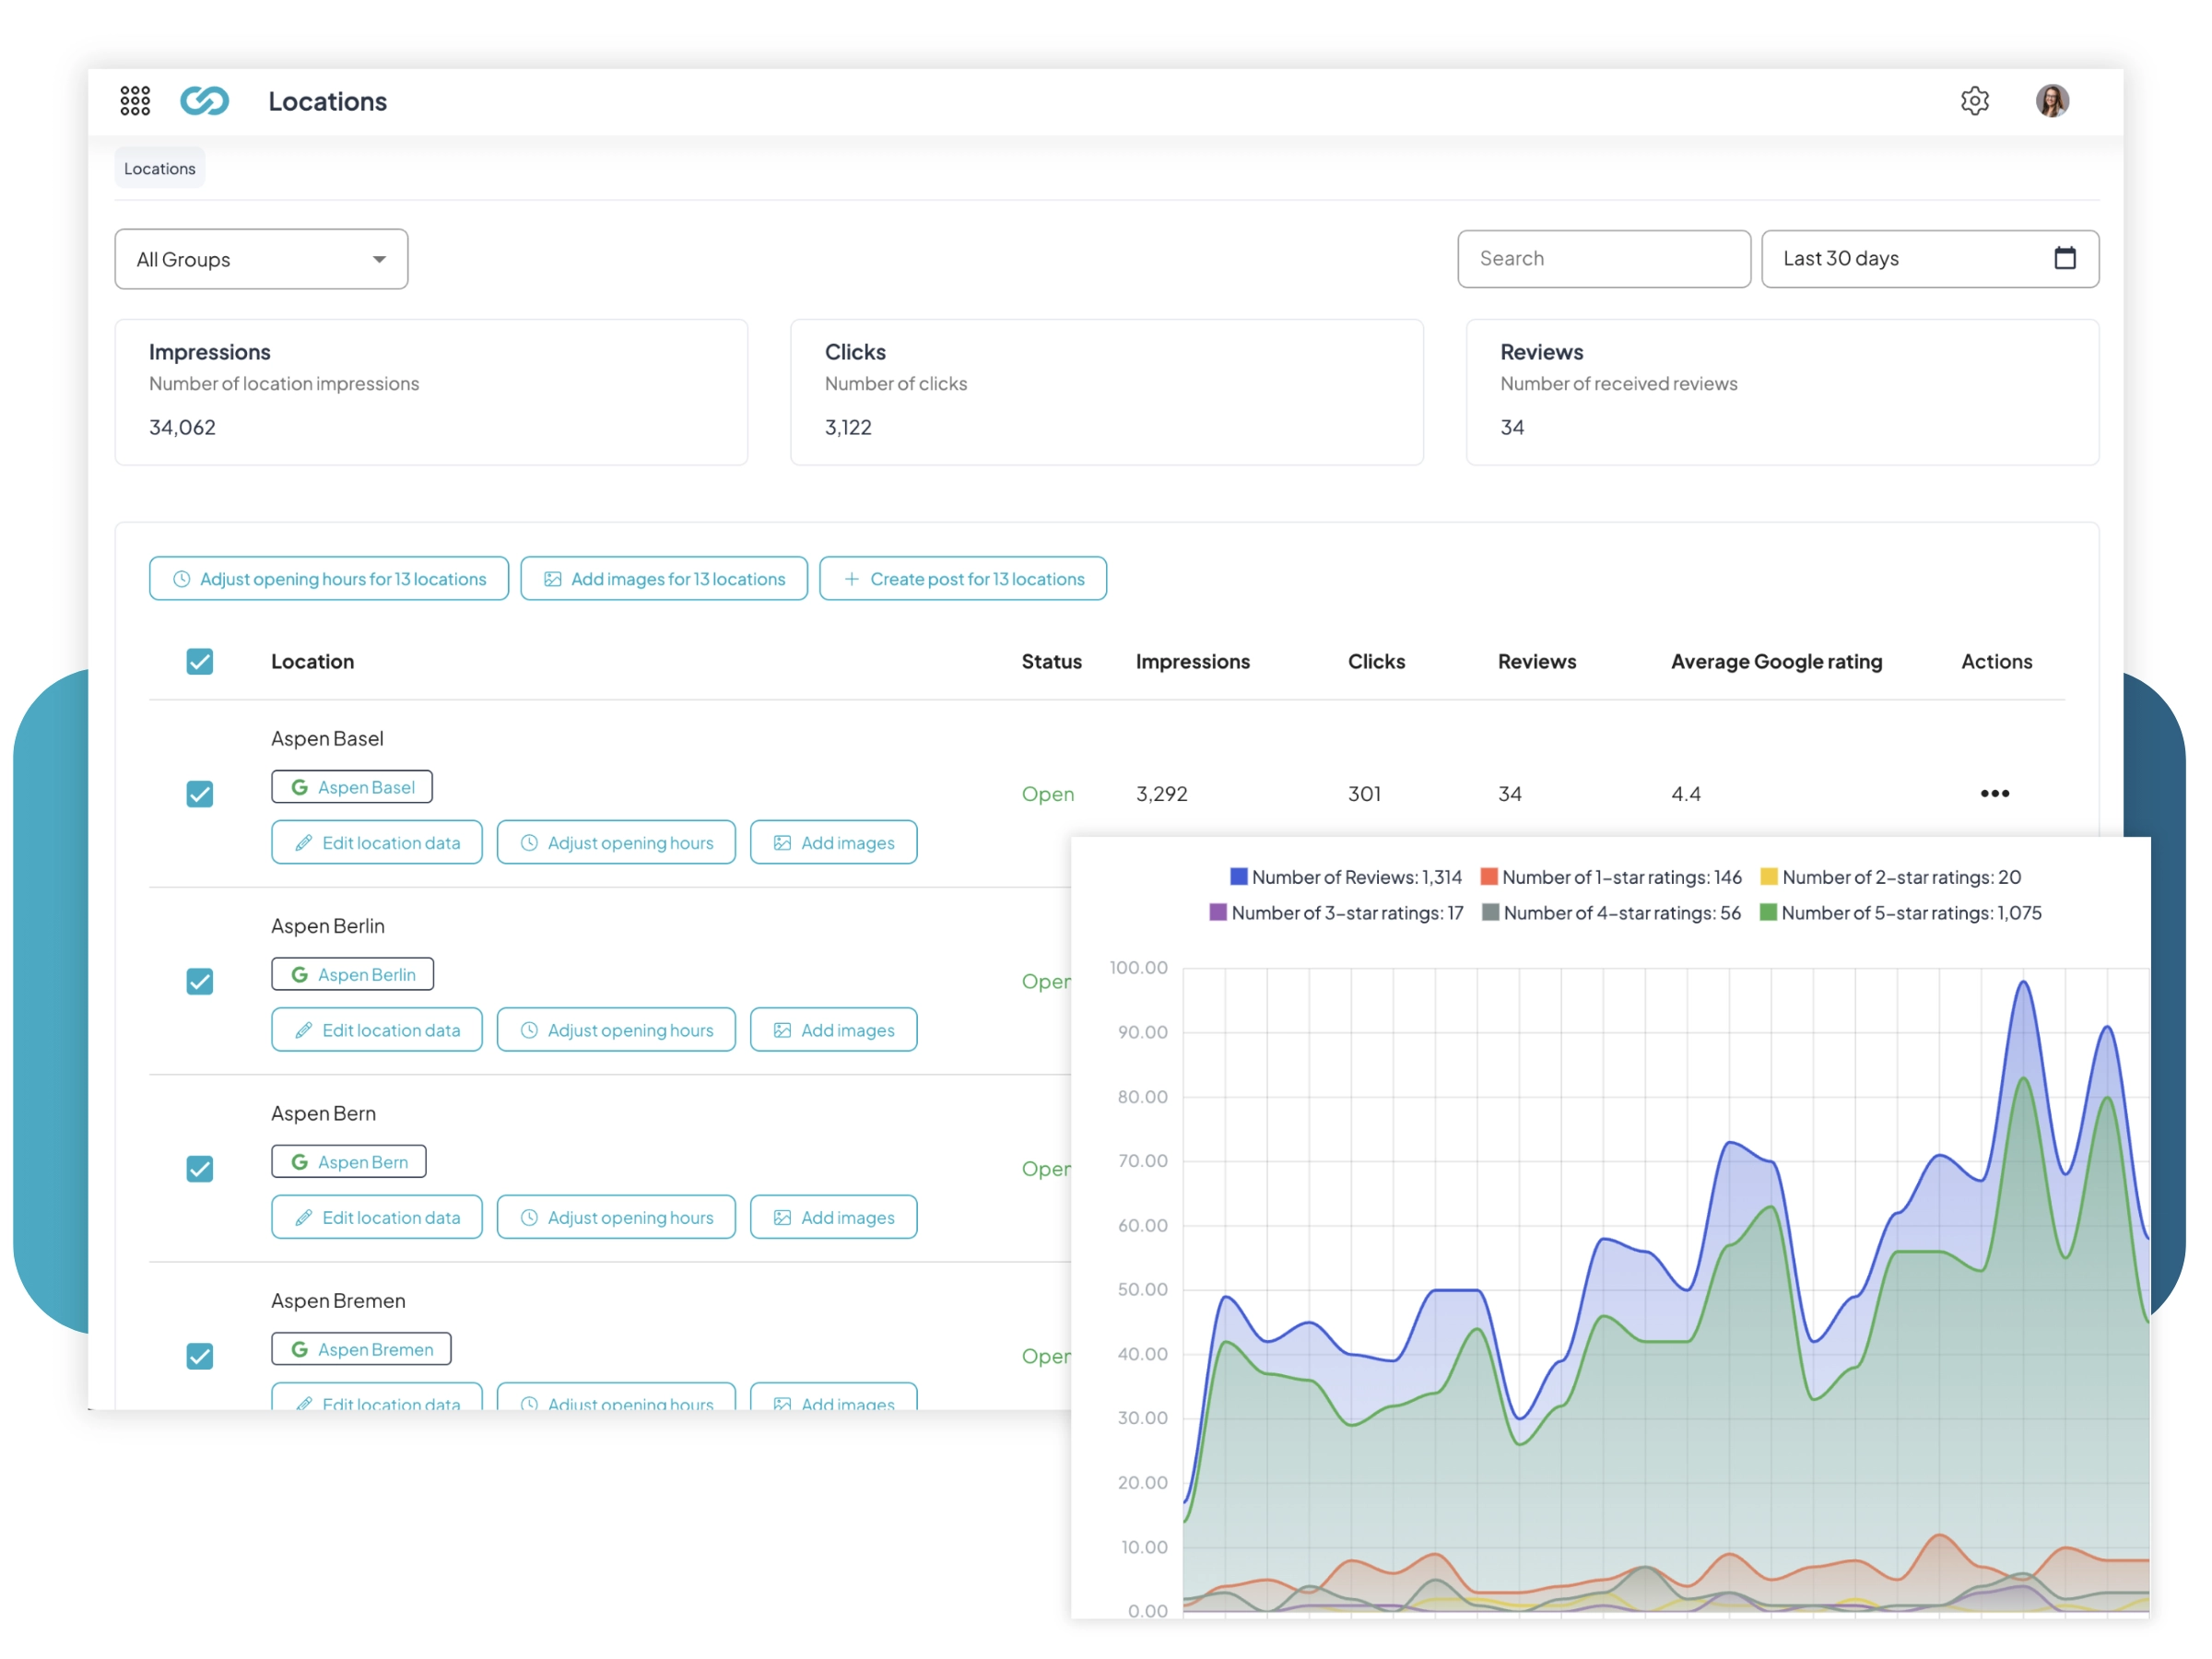The image size is (2212, 1659).
Task: Click the Google Aspen Bern listing badge
Action: (x=348, y=1162)
